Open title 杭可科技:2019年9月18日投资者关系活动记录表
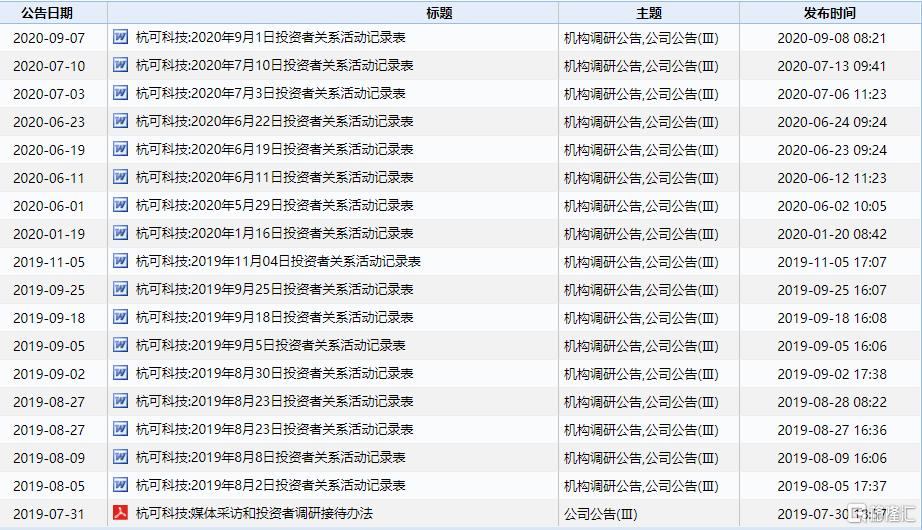This screenshot has height=530, width=922. (275, 318)
